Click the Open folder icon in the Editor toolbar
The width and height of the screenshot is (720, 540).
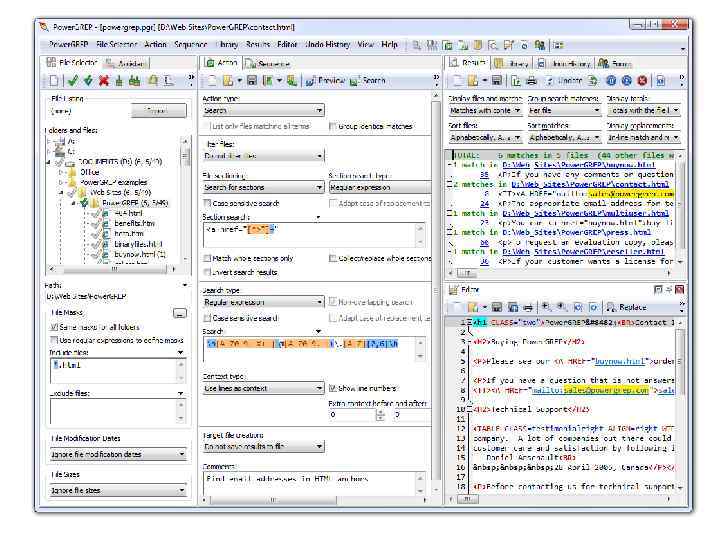coord(472,307)
